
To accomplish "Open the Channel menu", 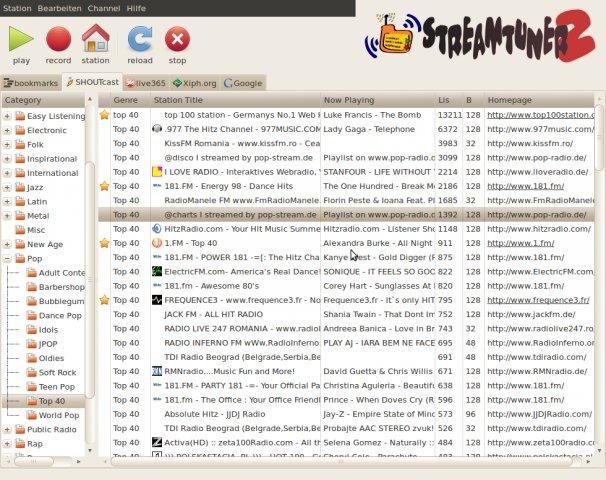I will click(x=103, y=7).
